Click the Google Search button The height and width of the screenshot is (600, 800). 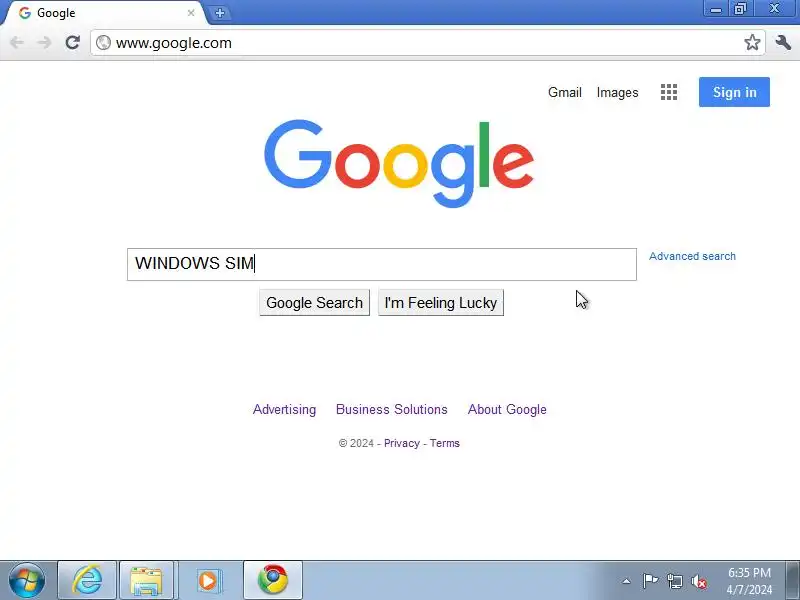(314, 303)
